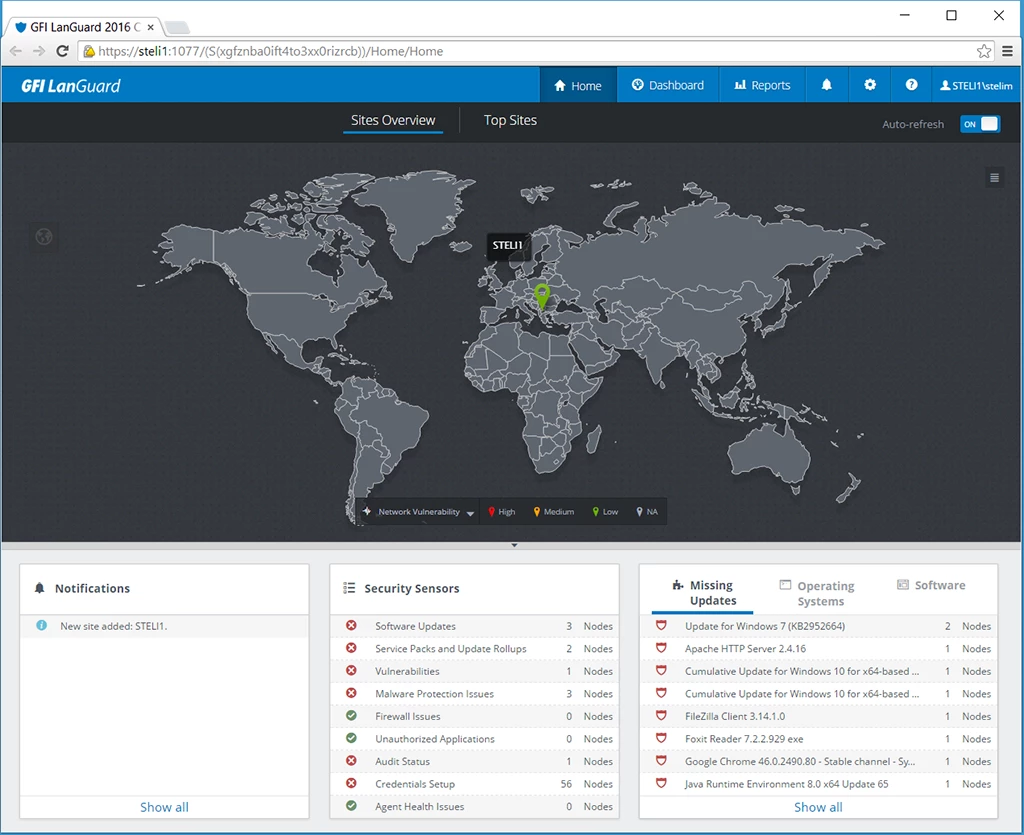This screenshot has width=1024, height=835.
Task: Open the STELI1\stelim user menu
Action: (976, 85)
